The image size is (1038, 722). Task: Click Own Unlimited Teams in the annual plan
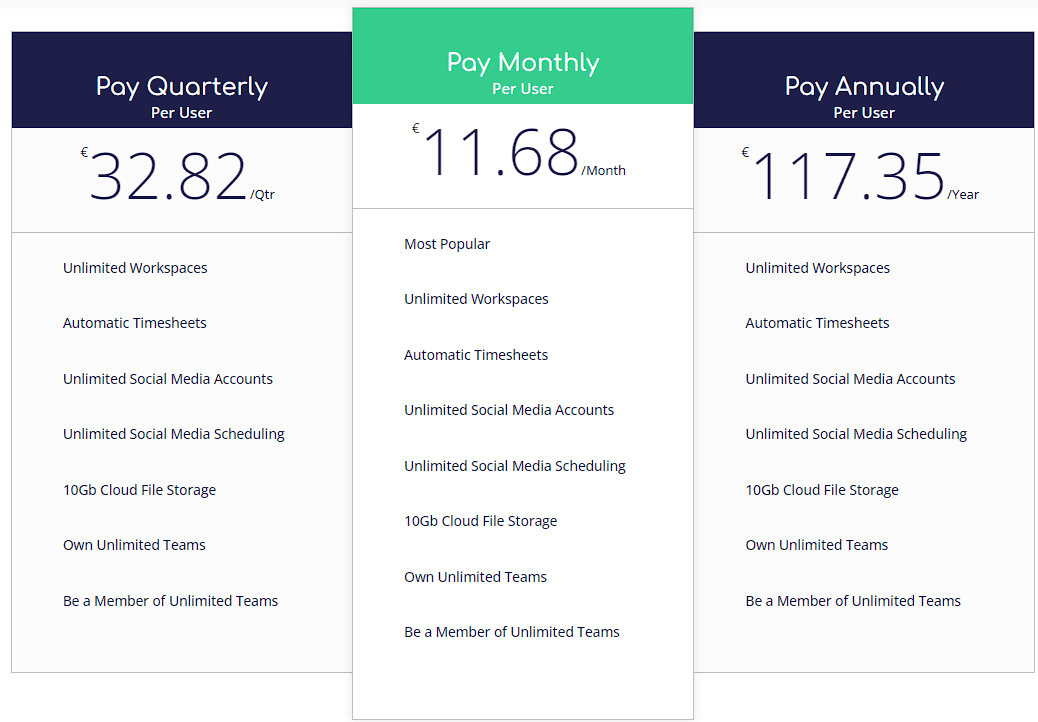pos(816,544)
